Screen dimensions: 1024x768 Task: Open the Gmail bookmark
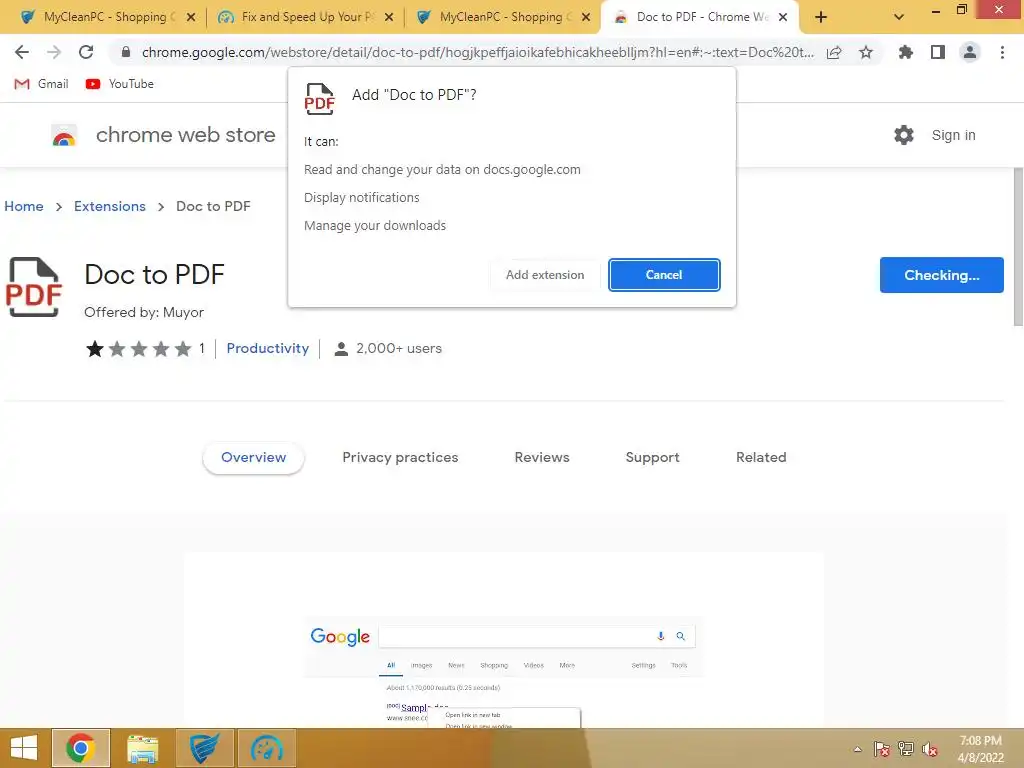point(42,84)
